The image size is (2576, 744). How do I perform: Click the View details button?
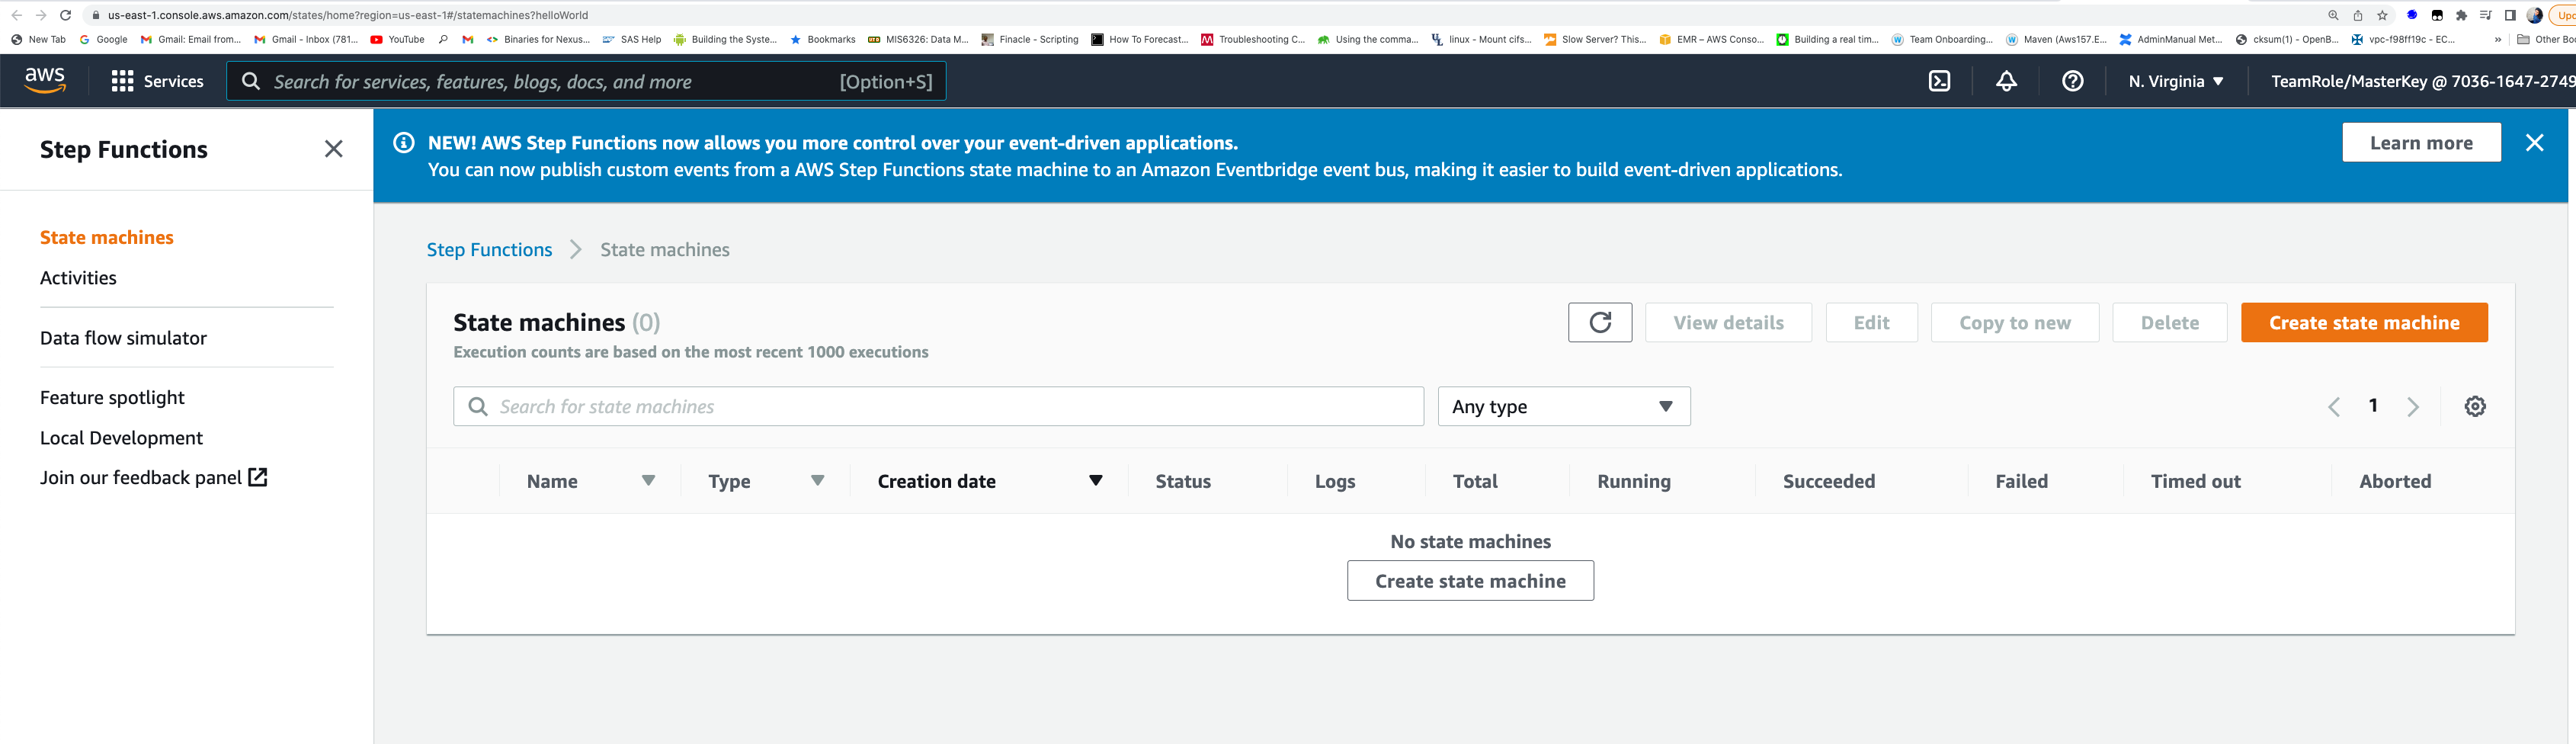click(x=1728, y=322)
